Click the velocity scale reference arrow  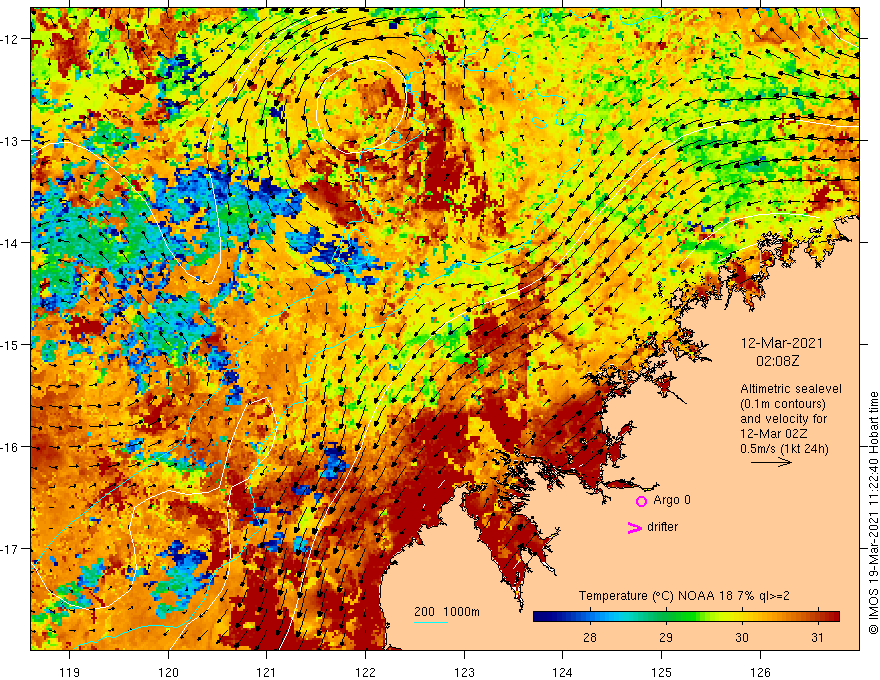(x=771, y=462)
